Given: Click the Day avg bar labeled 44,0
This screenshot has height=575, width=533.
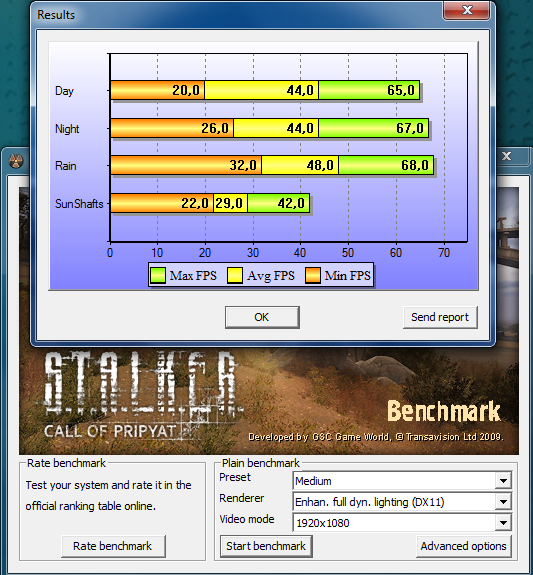Looking at the screenshot, I should [262, 90].
